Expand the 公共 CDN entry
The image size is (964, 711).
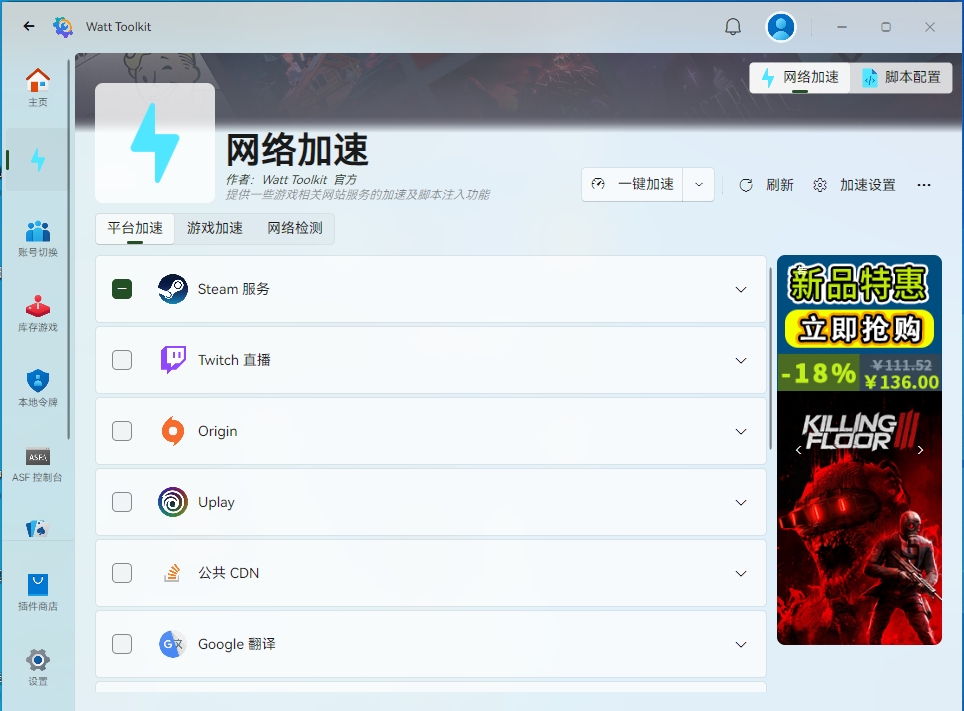(x=741, y=573)
